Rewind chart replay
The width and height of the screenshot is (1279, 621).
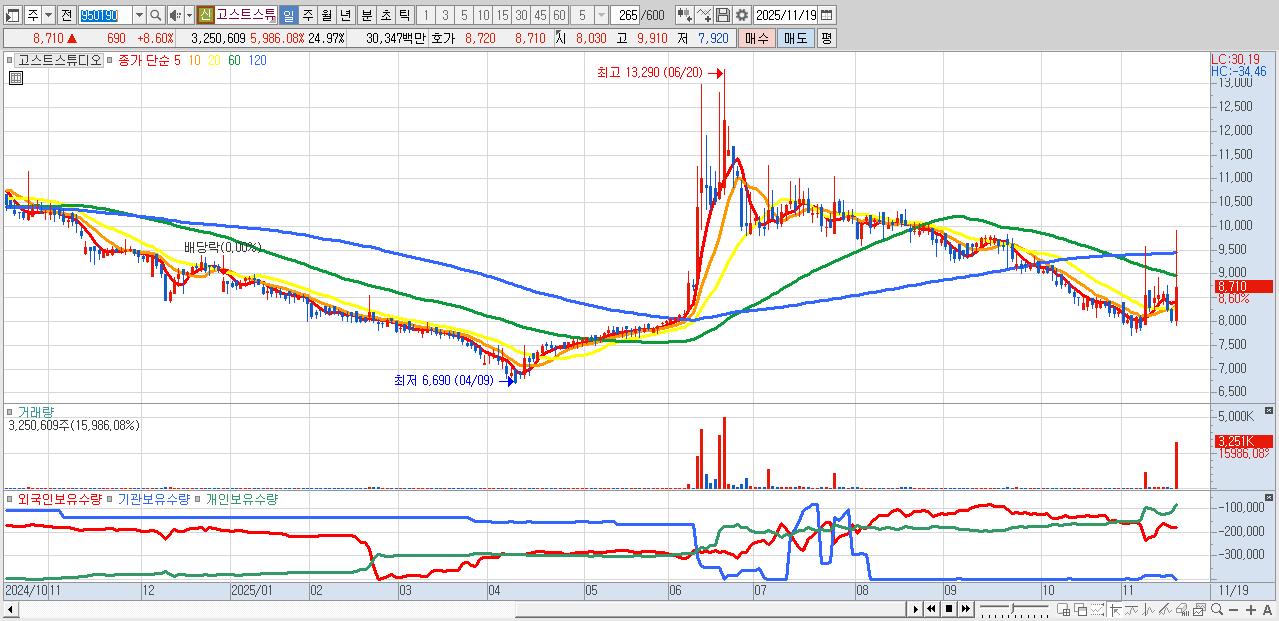click(931, 609)
